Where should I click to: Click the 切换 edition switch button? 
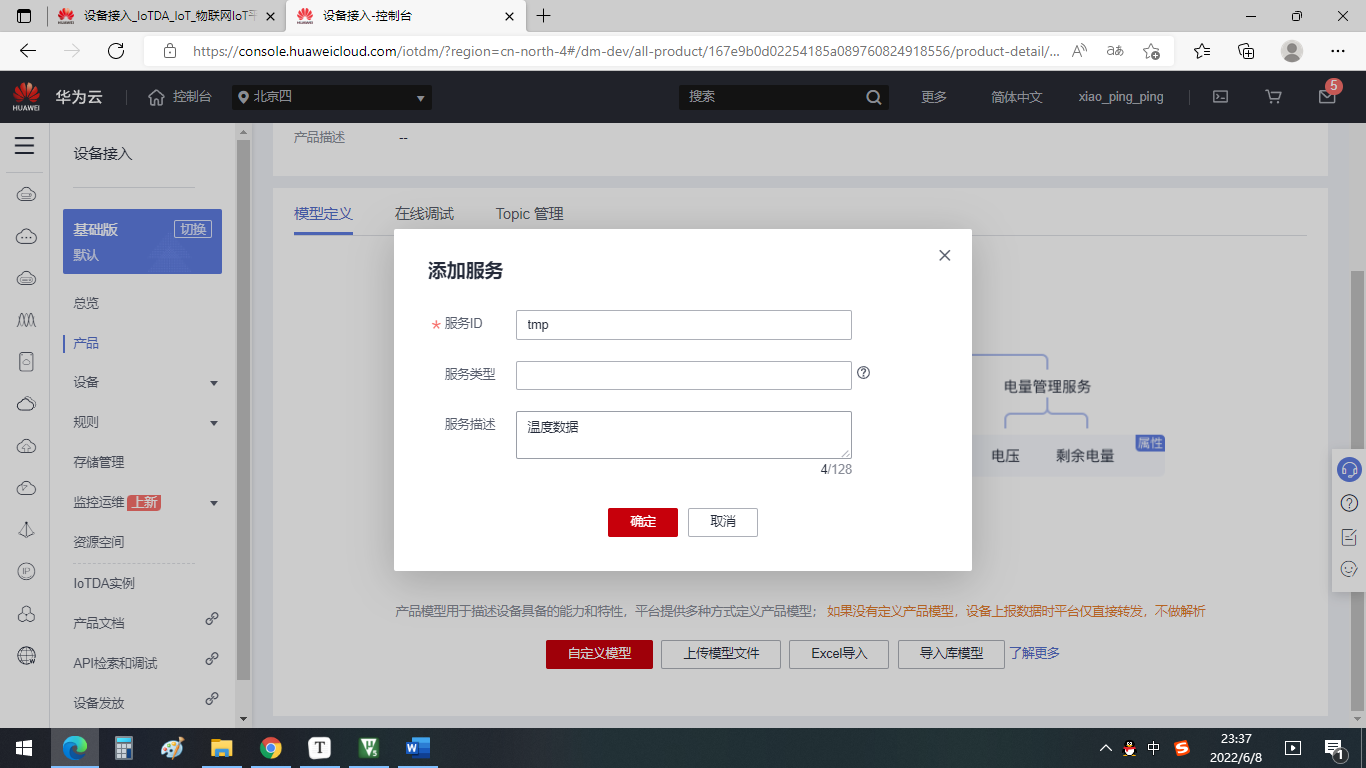193,229
